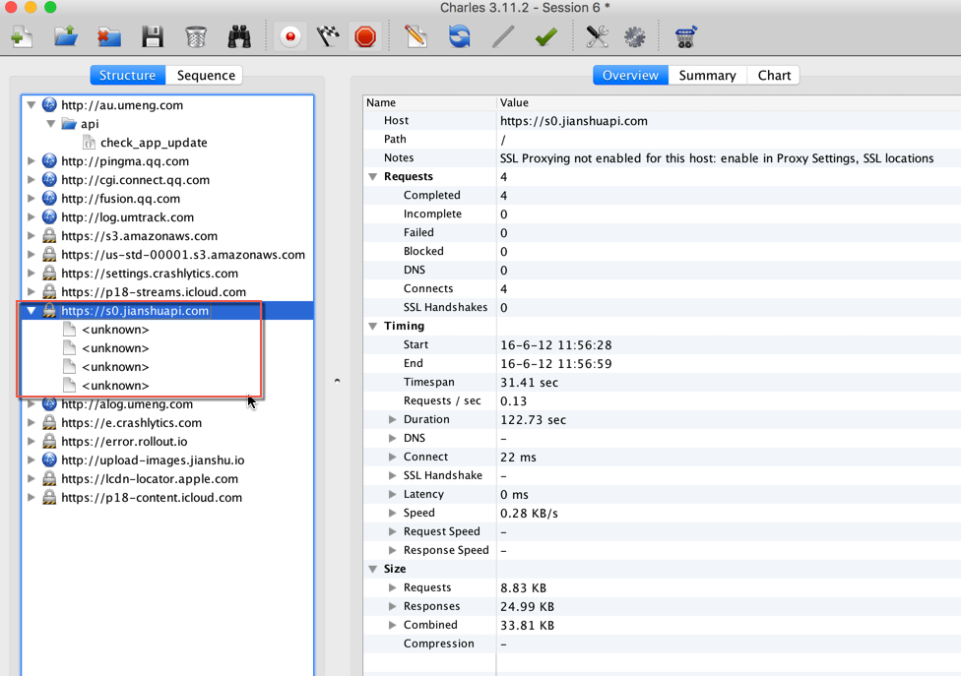
Task: Toggle recording with the red record button
Action: click(x=290, y=37)
